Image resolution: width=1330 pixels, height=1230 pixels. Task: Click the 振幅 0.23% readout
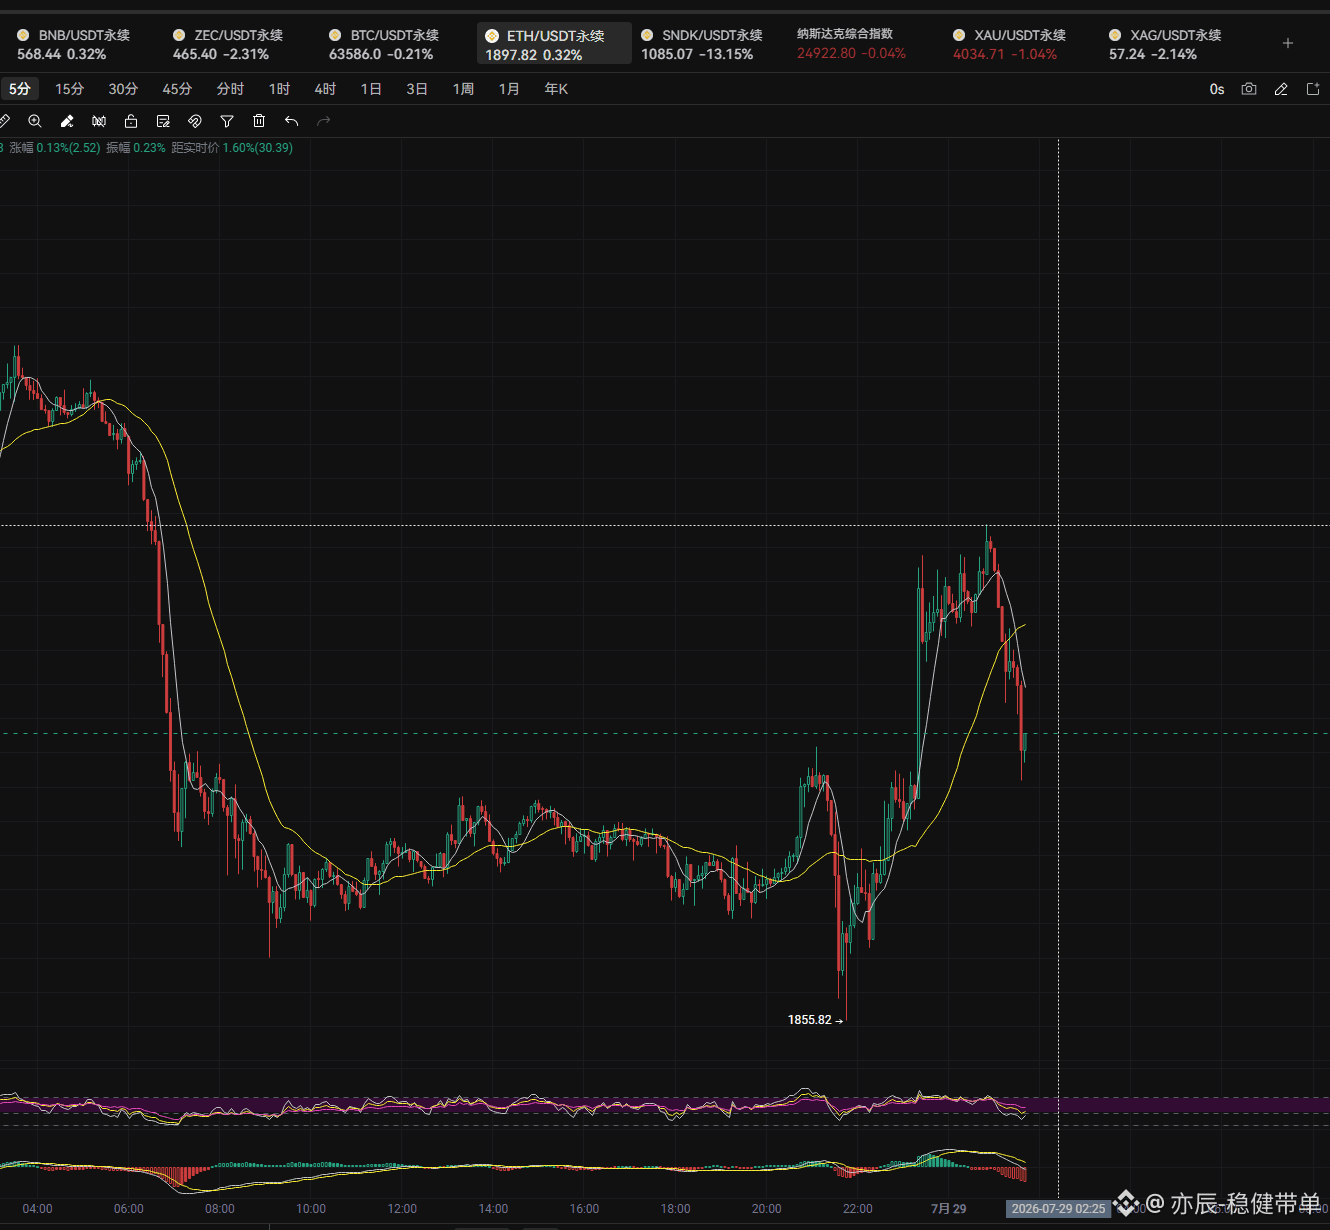point(136,148)
